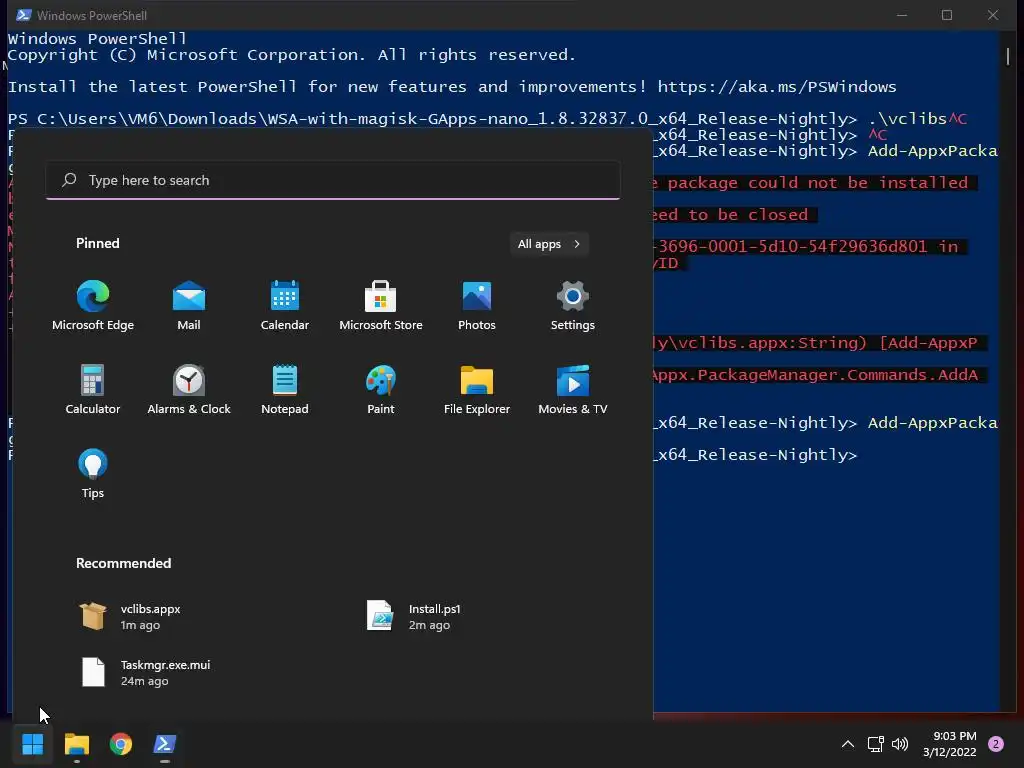Image resolution: width=1024 pixels, height=768 pixels.
Task: Click the PowerShell window title icon
Action: coord(24,15)
